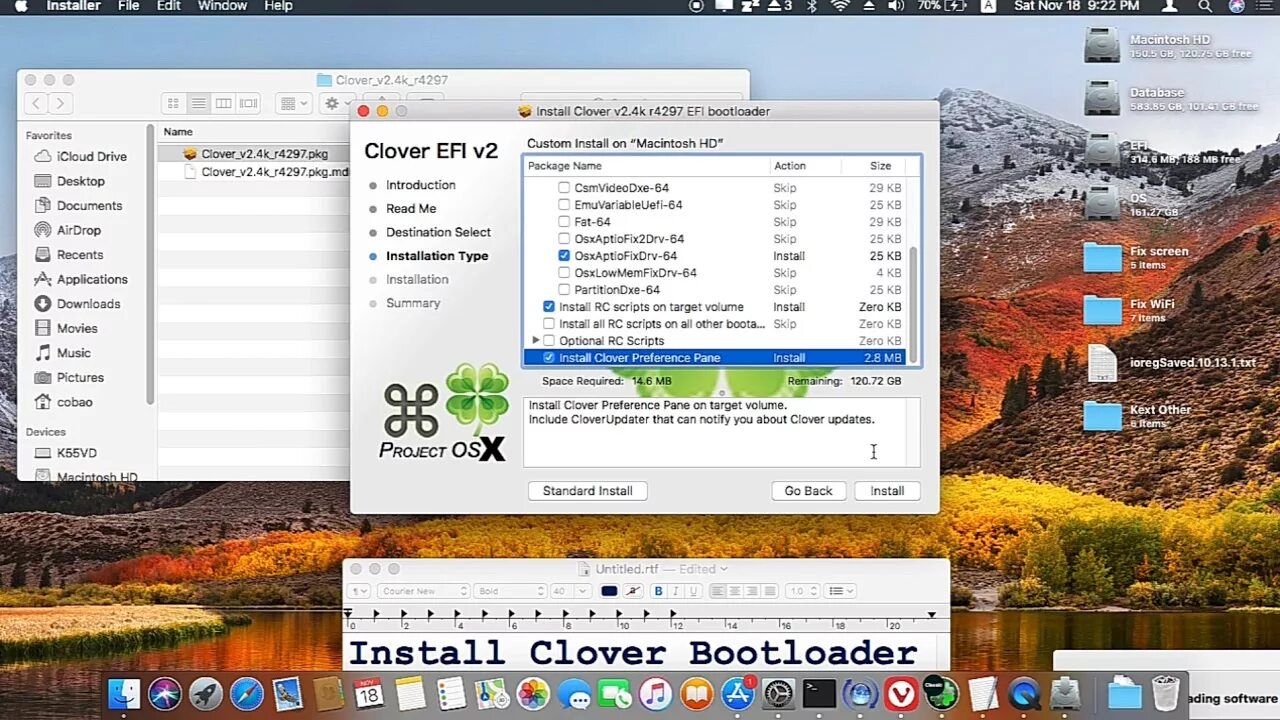
Task: Open the Window menu
Action: (x=222, y=6)
